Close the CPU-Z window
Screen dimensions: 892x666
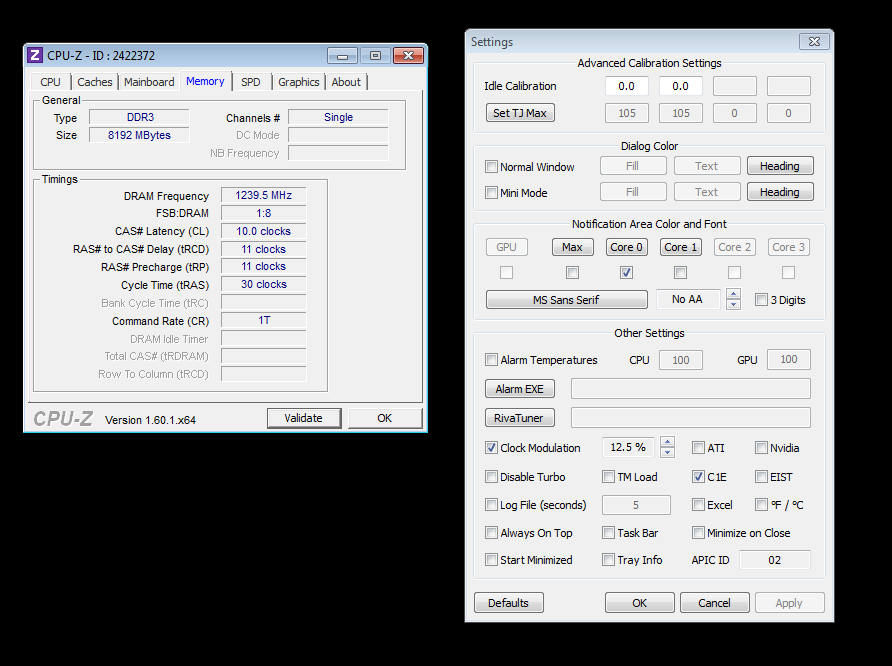click(408, 56)
